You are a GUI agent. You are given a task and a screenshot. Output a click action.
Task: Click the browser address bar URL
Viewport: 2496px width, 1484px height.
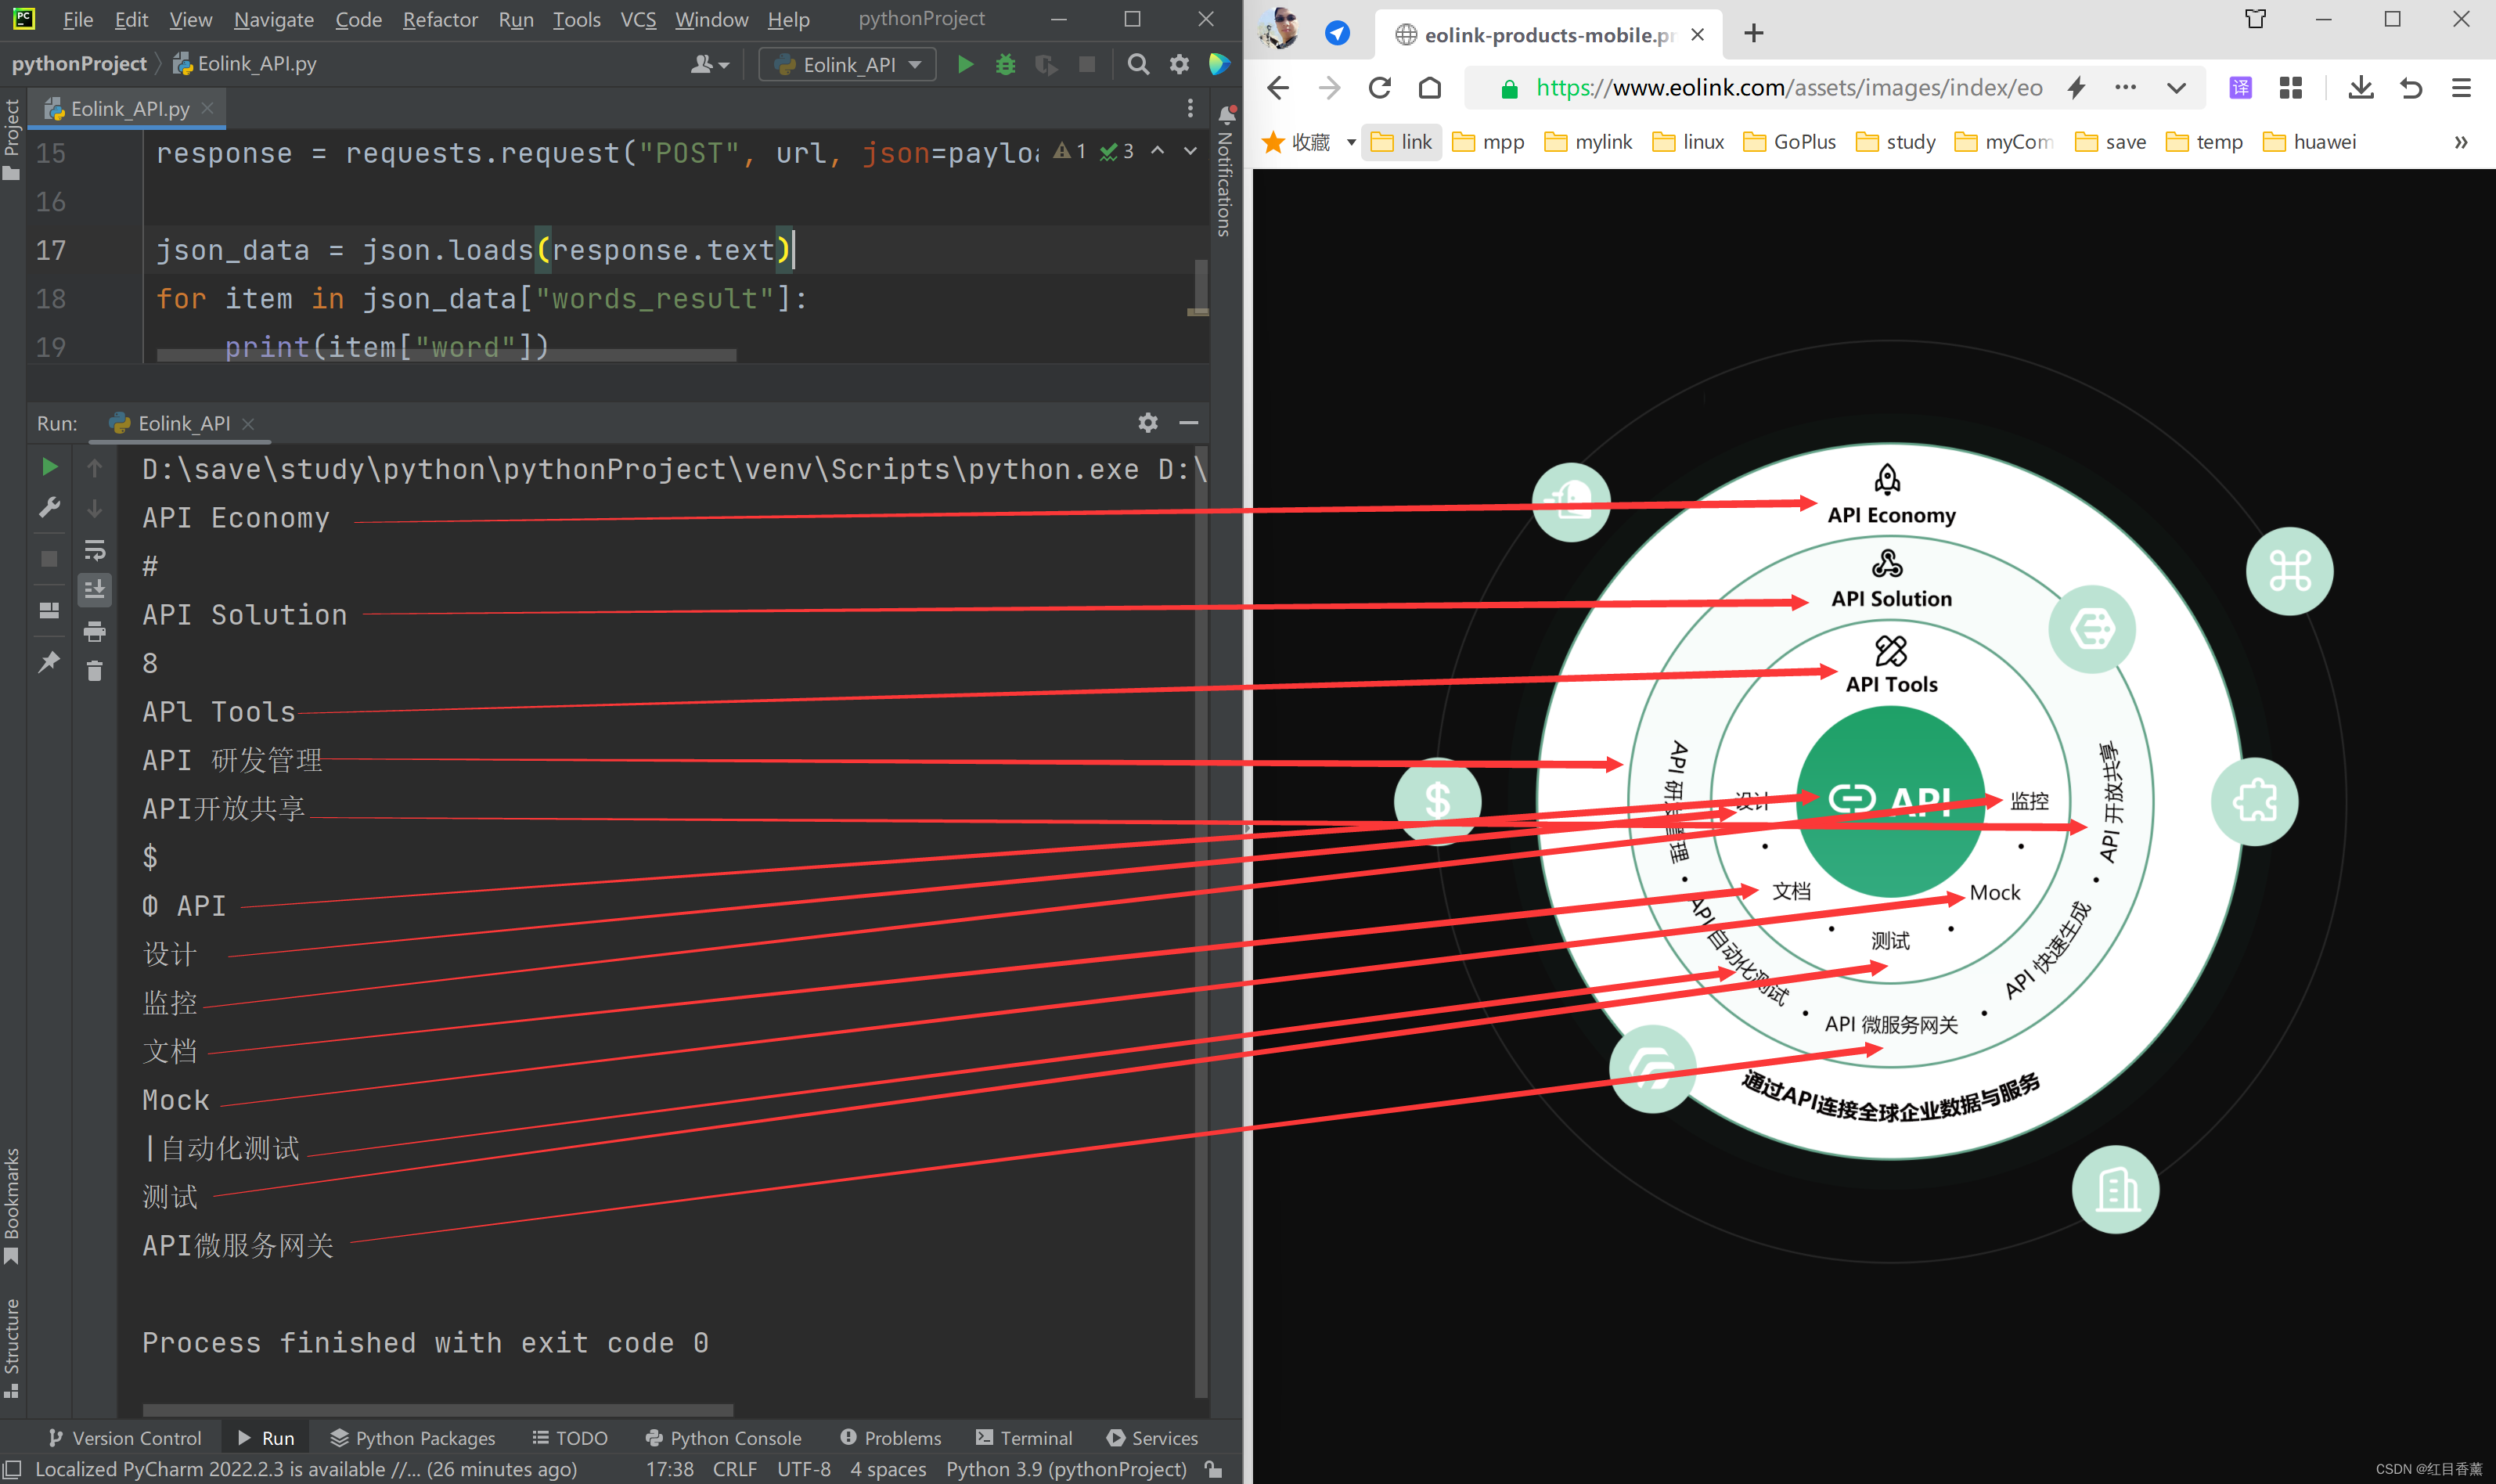pyautogui.click(x=1789, y=88)
